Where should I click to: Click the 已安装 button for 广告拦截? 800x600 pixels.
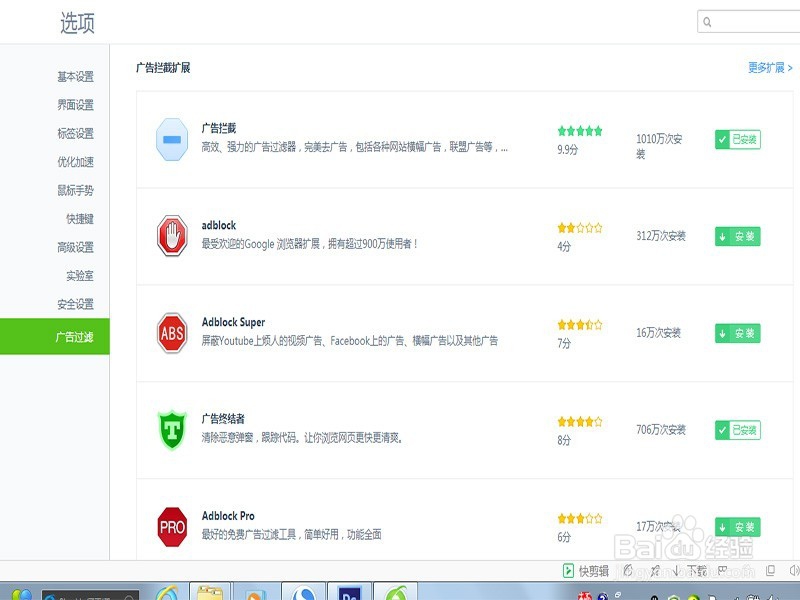tap(735, 139)
